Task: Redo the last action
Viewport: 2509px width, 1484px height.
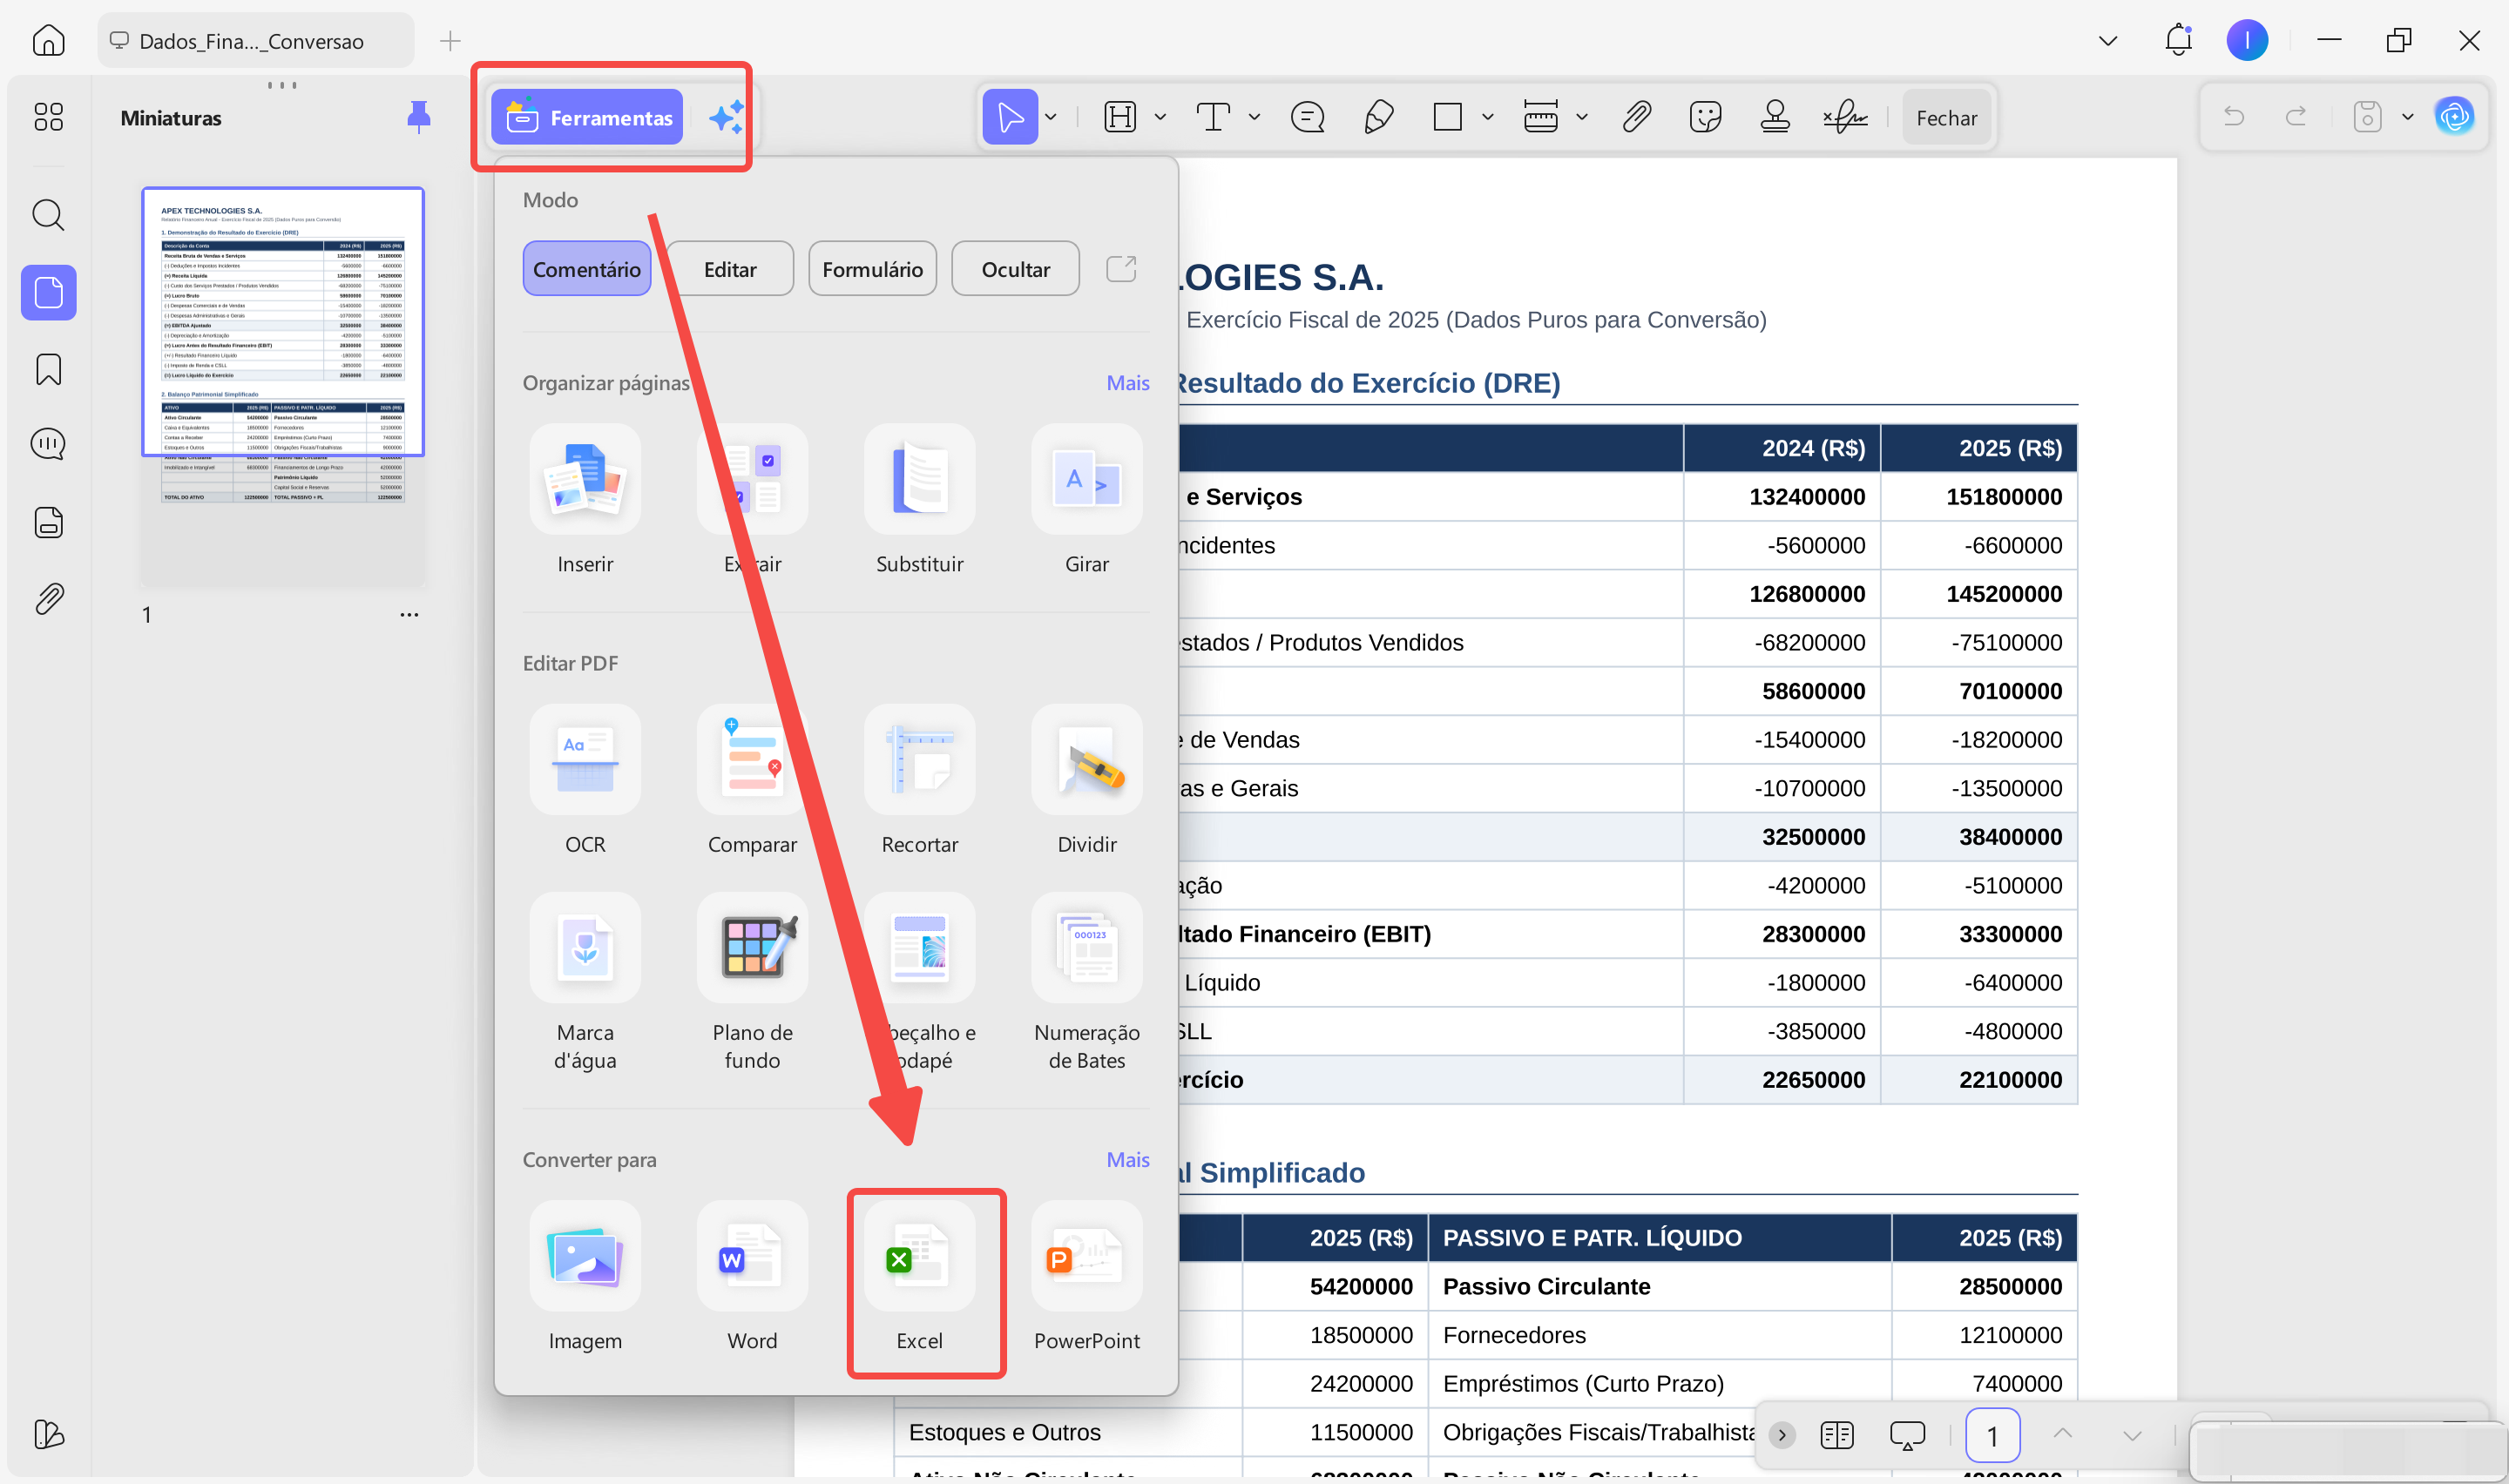Action: coord(2296,117)
